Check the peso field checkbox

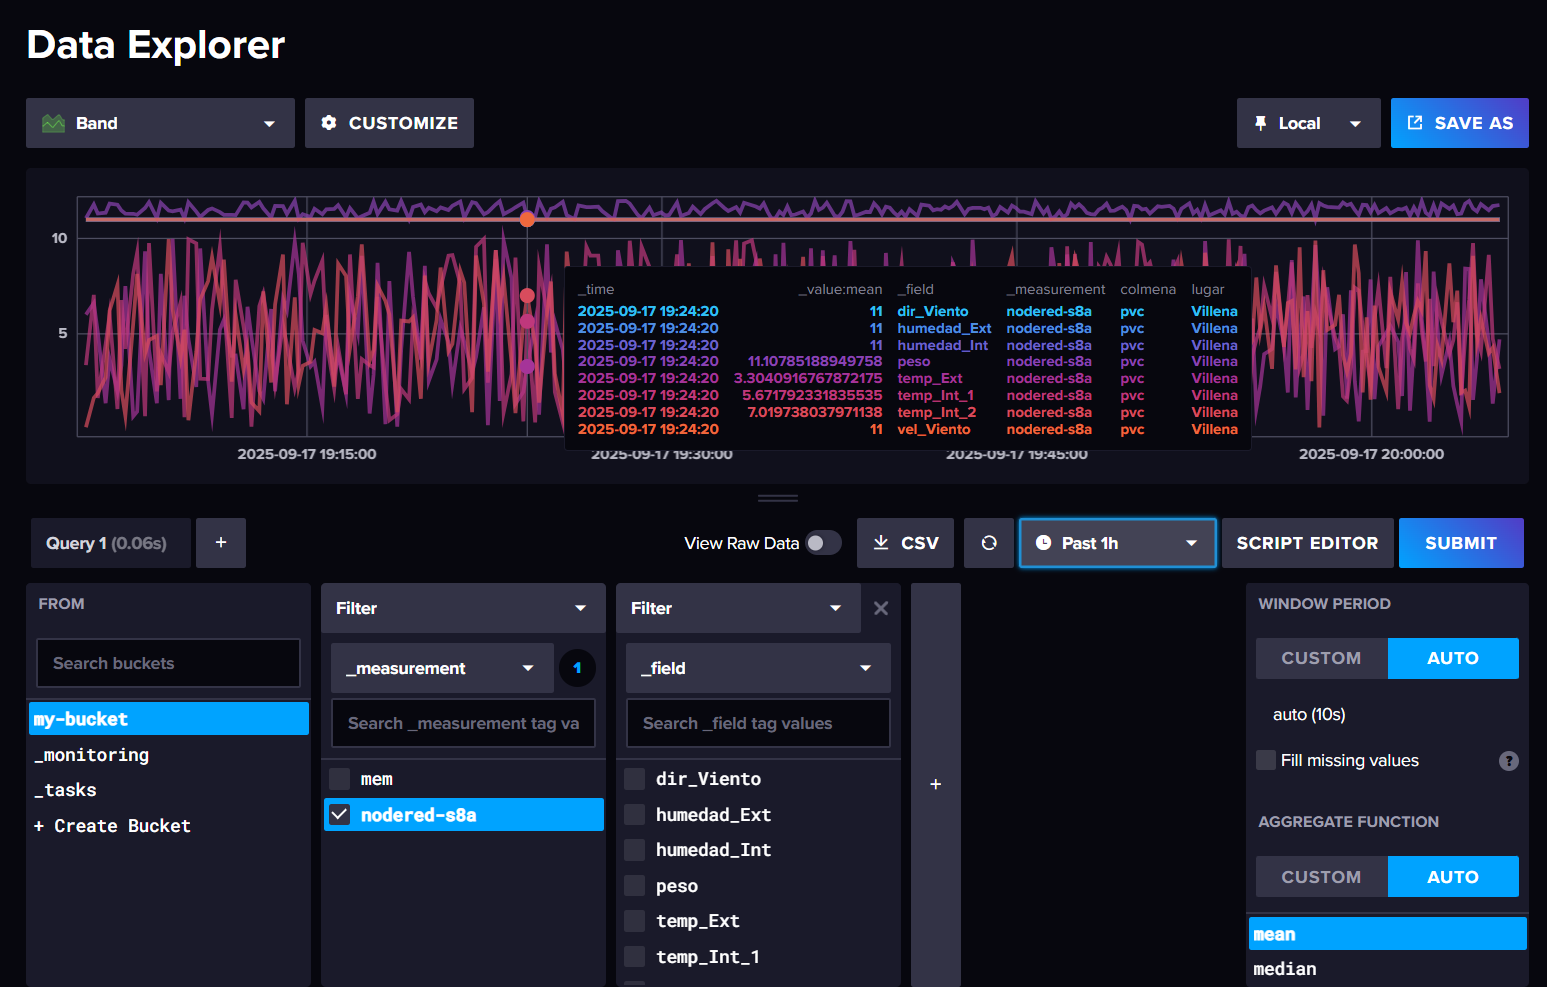click(634, 885)
